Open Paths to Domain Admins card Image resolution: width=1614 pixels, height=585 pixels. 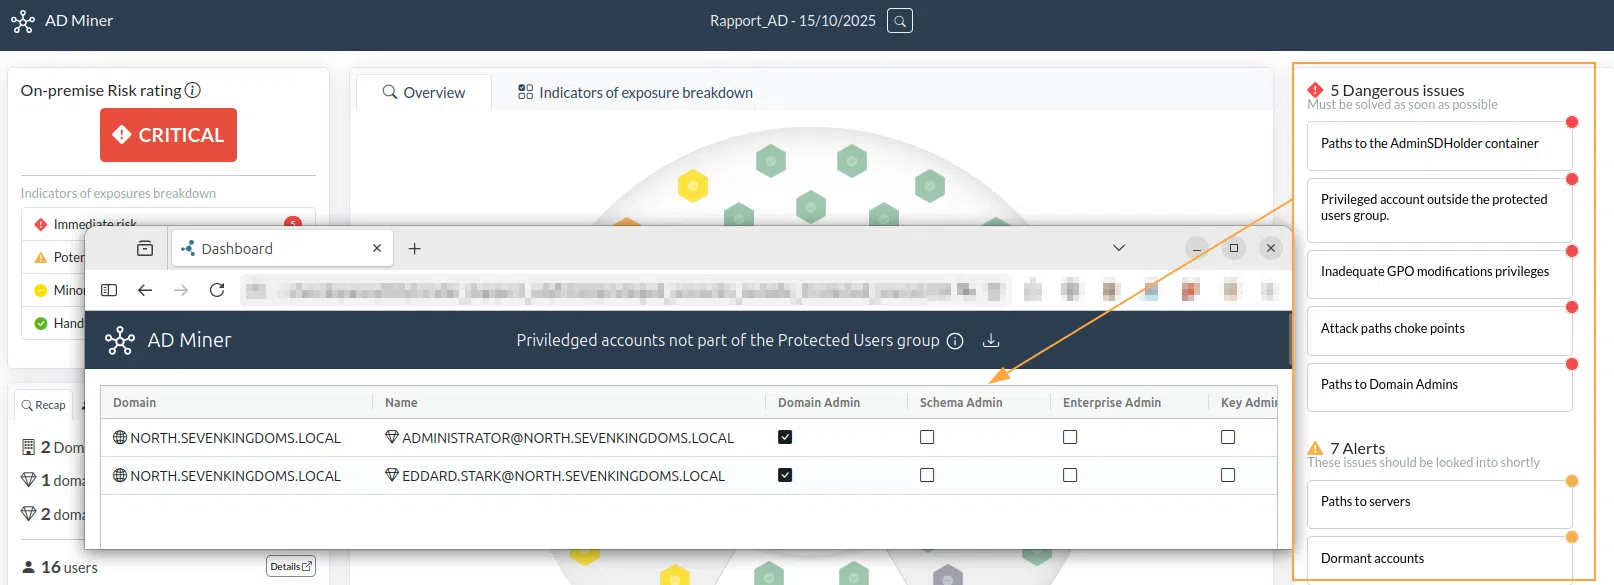[1439, 386]
